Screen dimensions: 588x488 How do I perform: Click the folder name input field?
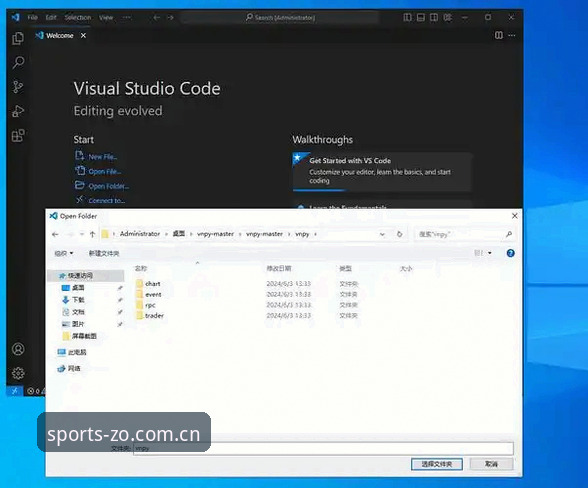323,449
